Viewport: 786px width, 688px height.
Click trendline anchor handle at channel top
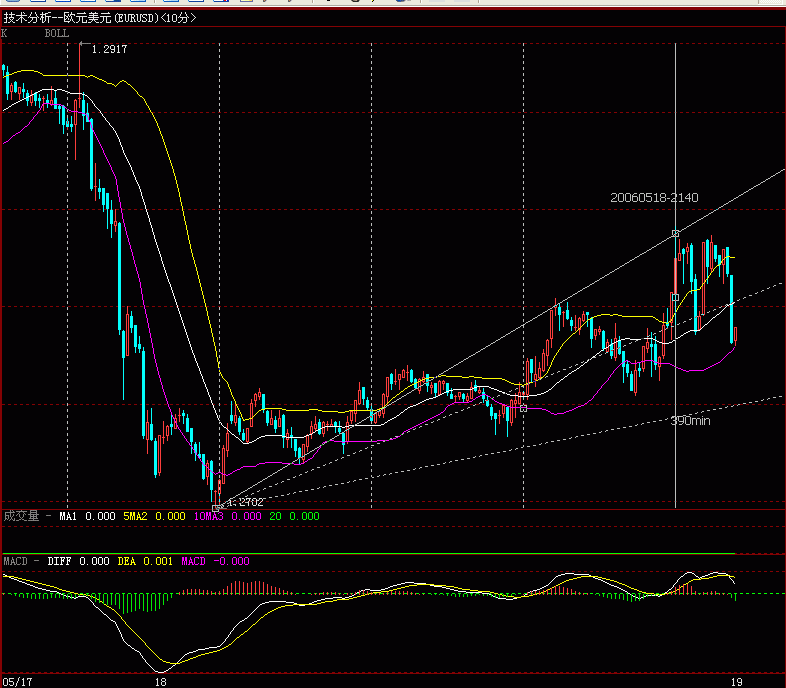click(676, 233)
